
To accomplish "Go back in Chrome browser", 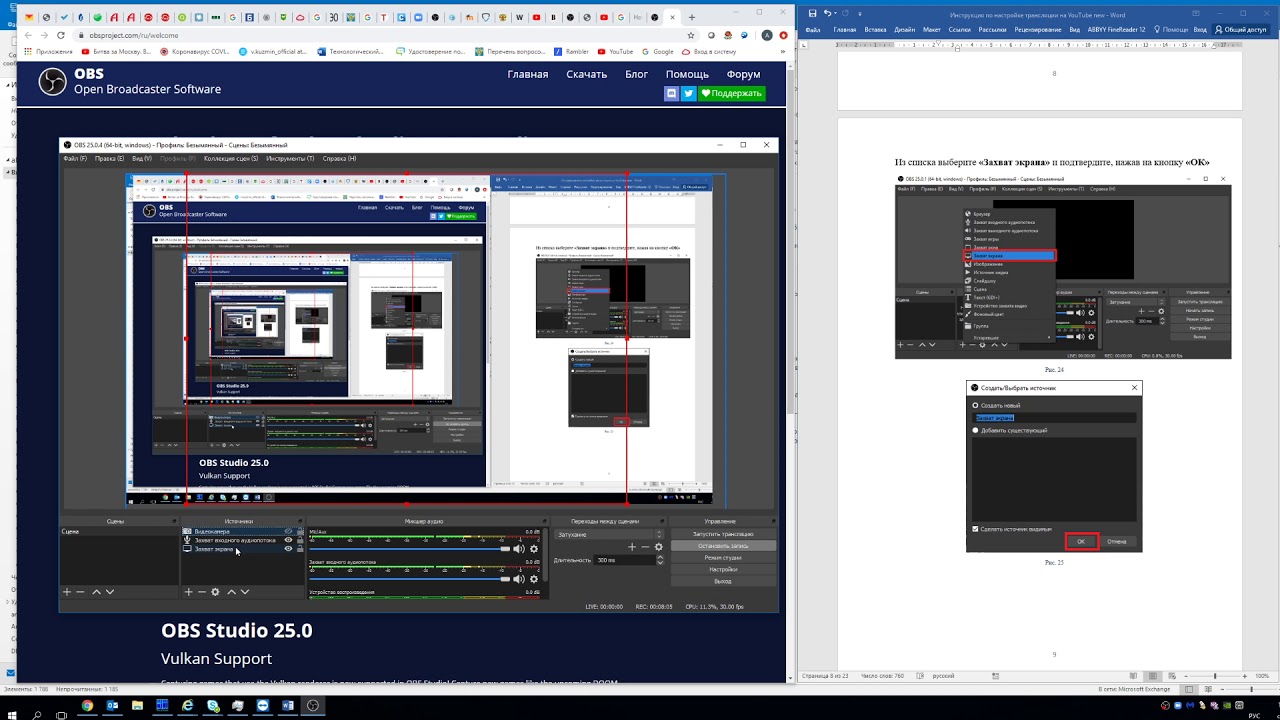I will coord(27,35).
